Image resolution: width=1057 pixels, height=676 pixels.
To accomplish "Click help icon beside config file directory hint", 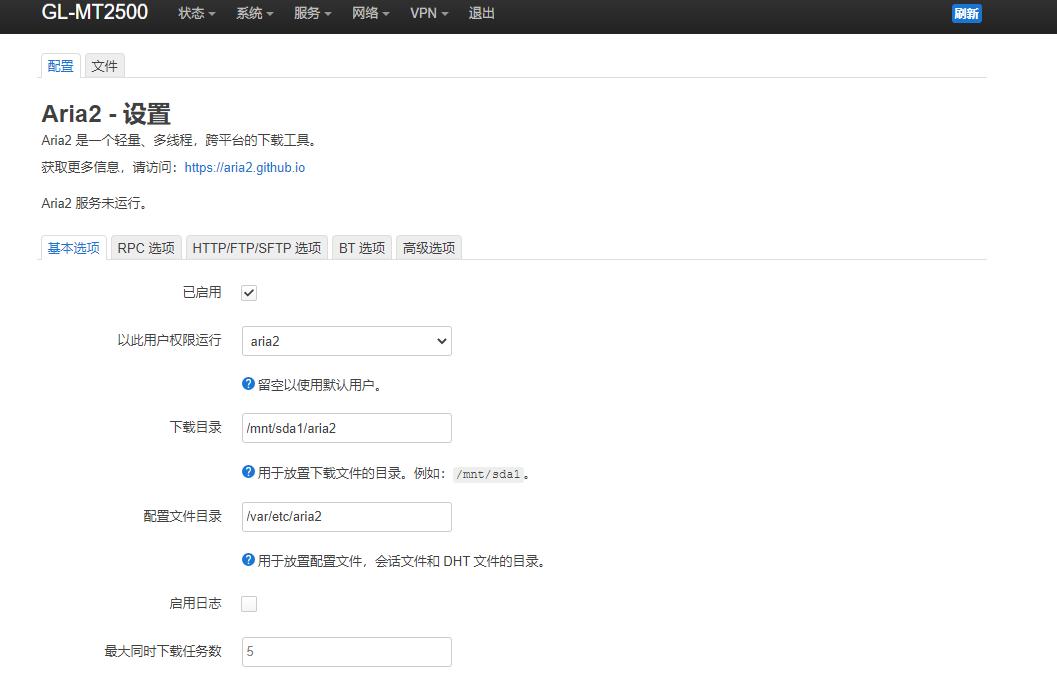I will click(x=246, y=561).
